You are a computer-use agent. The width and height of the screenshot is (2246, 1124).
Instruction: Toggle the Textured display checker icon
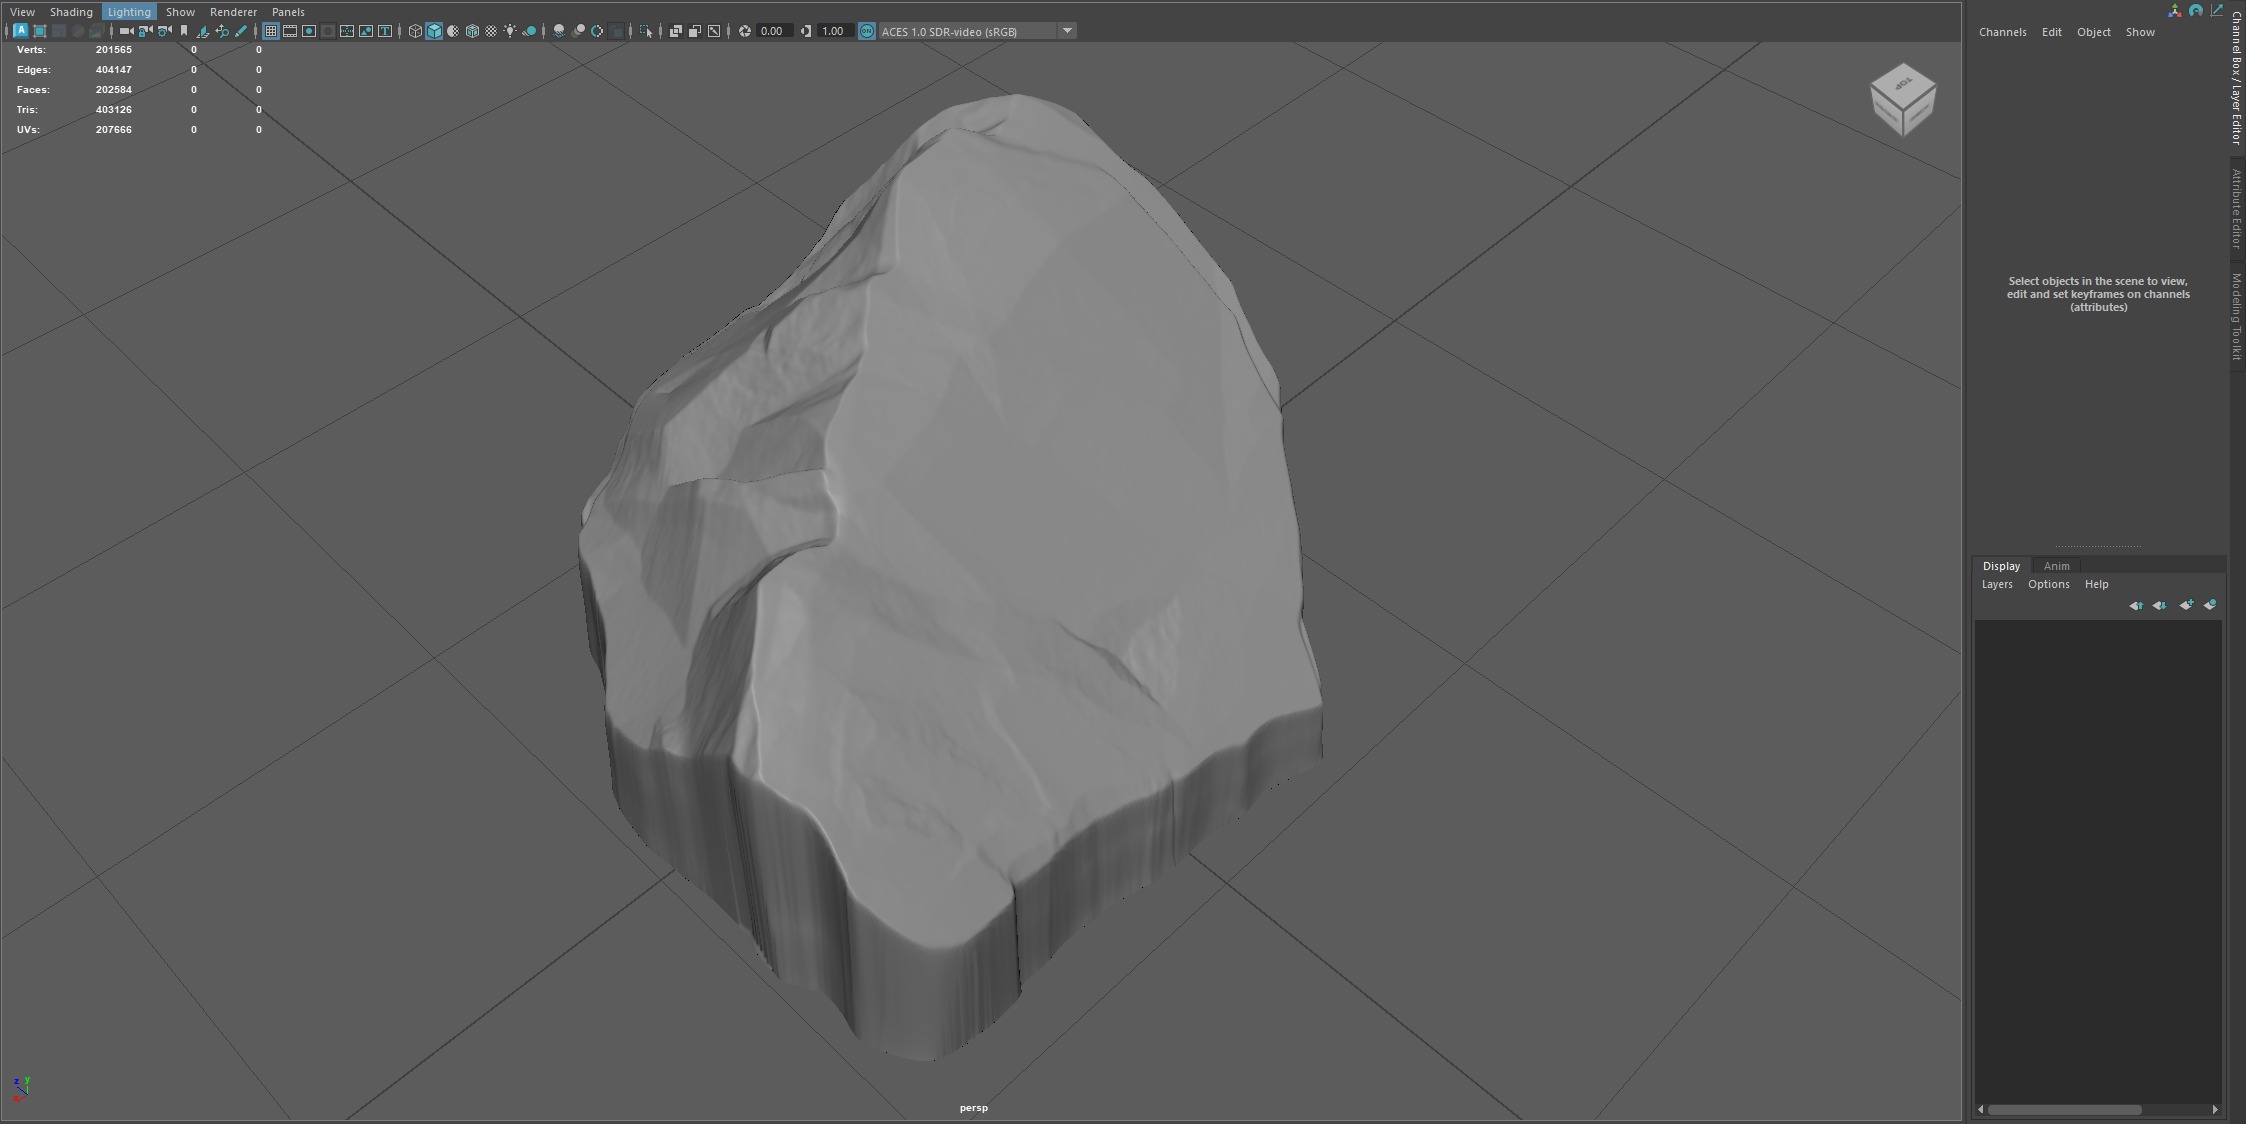tap(491, 31)
